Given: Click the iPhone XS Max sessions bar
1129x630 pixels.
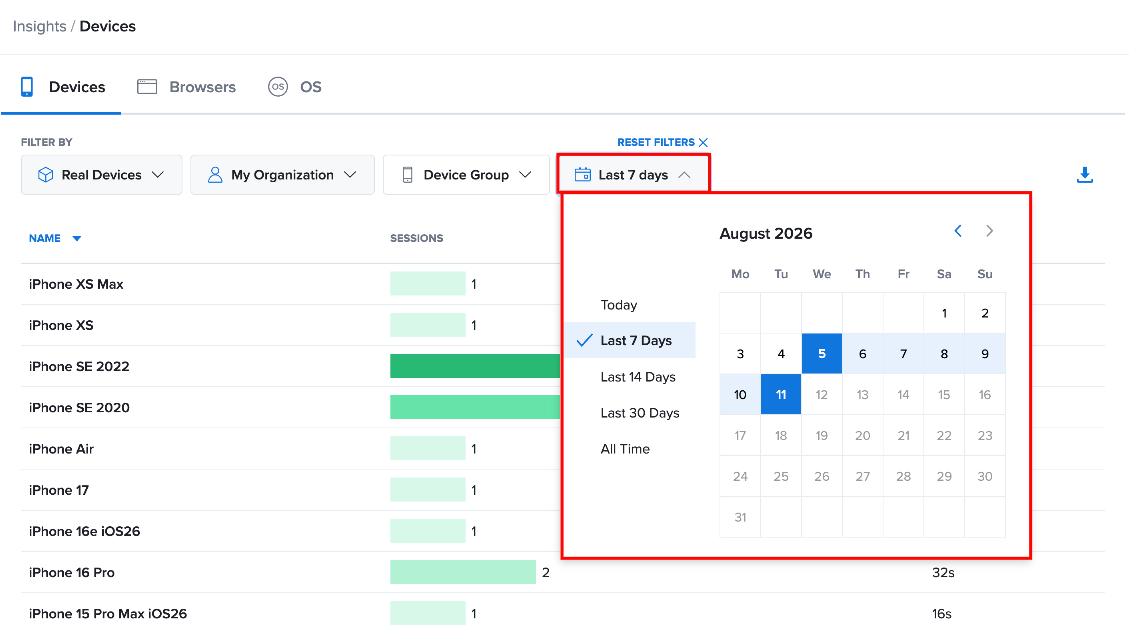Looking at the screenshot, I should click(428, 284).
